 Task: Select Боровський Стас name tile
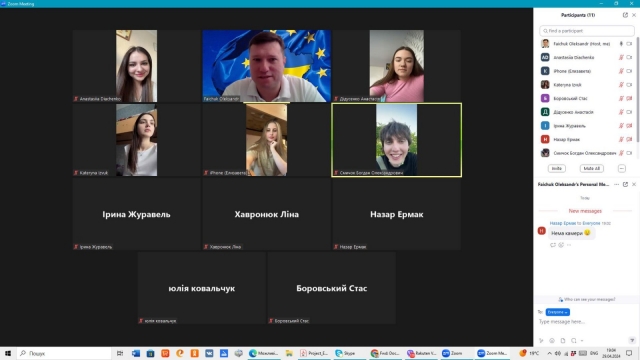point(331,288)
